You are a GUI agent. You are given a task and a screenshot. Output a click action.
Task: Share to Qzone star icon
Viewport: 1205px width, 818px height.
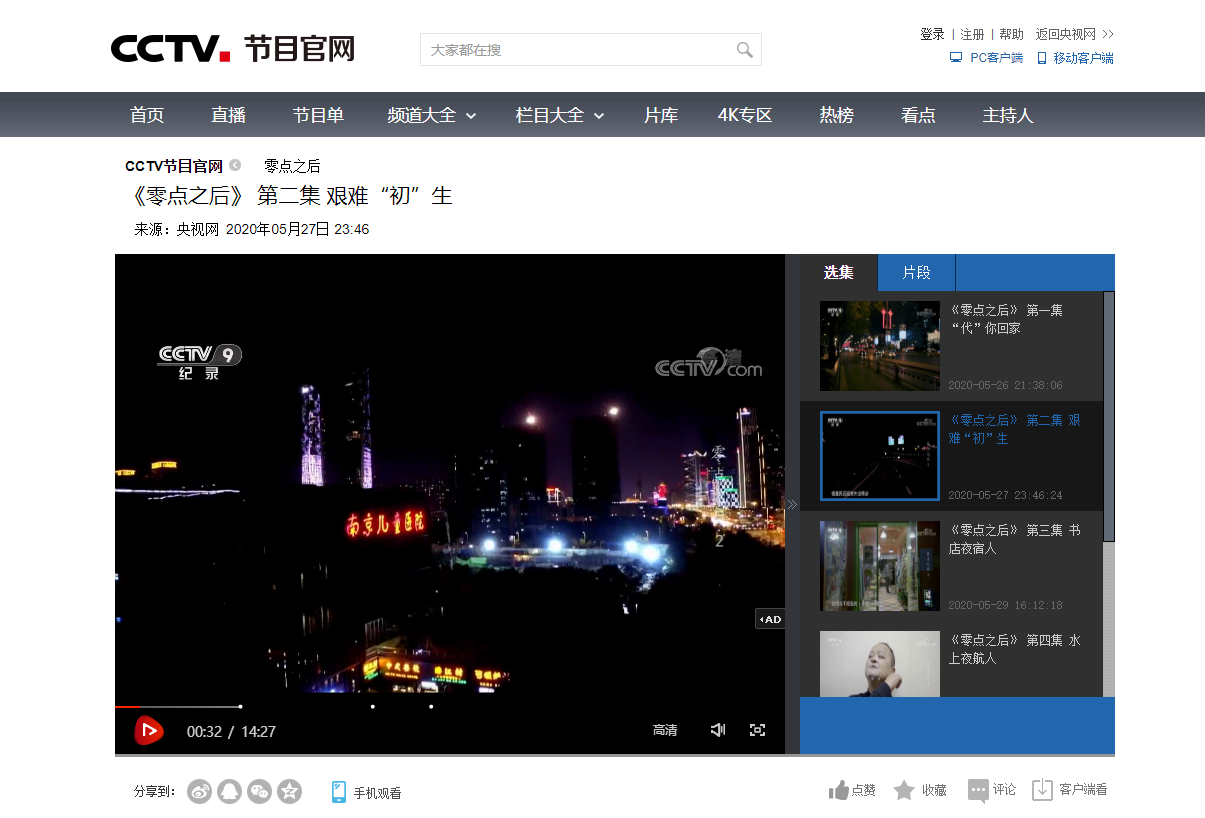tap(289, 792)
